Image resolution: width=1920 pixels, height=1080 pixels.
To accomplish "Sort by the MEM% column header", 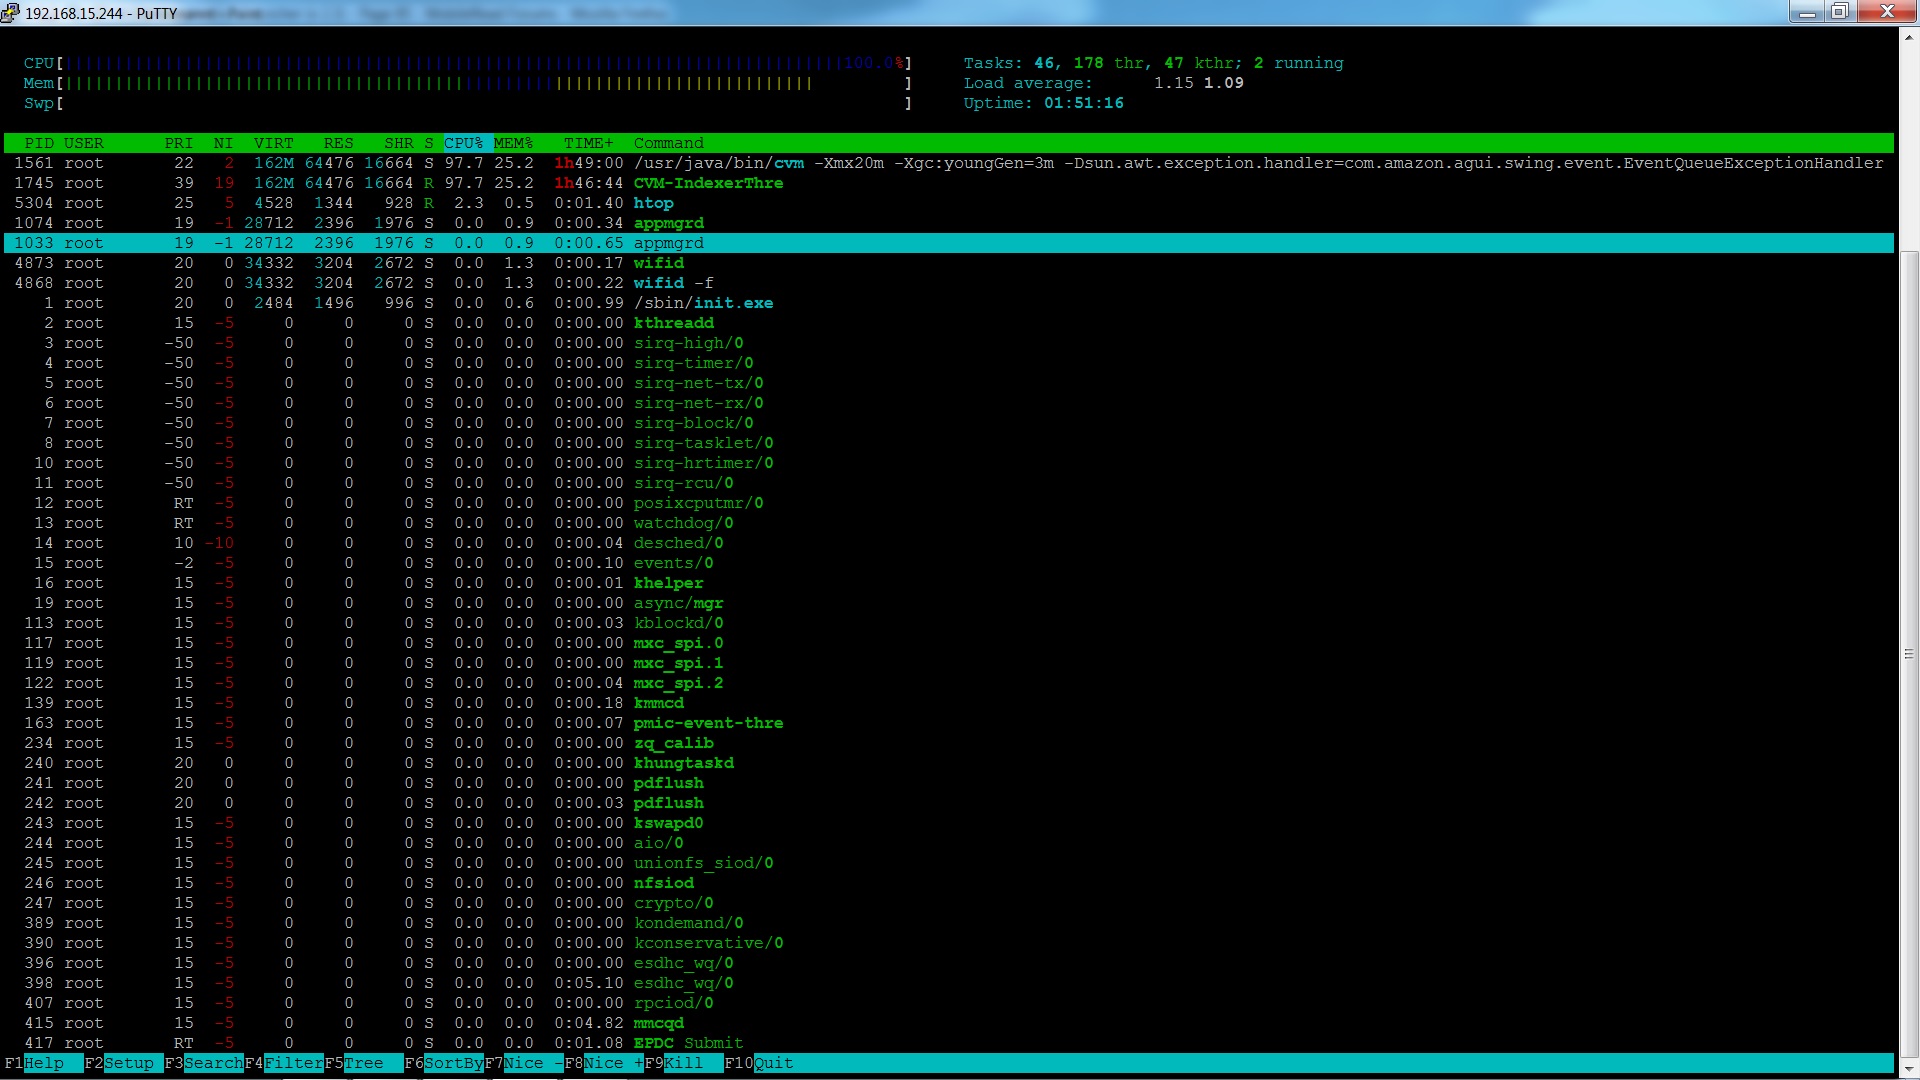I will click(513, 143).
